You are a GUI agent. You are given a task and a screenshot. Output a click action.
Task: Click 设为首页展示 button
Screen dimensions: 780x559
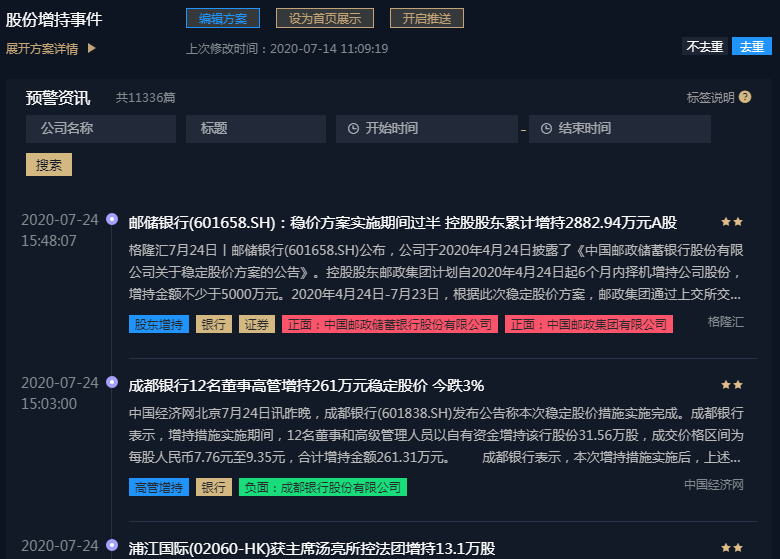point(325,18)
